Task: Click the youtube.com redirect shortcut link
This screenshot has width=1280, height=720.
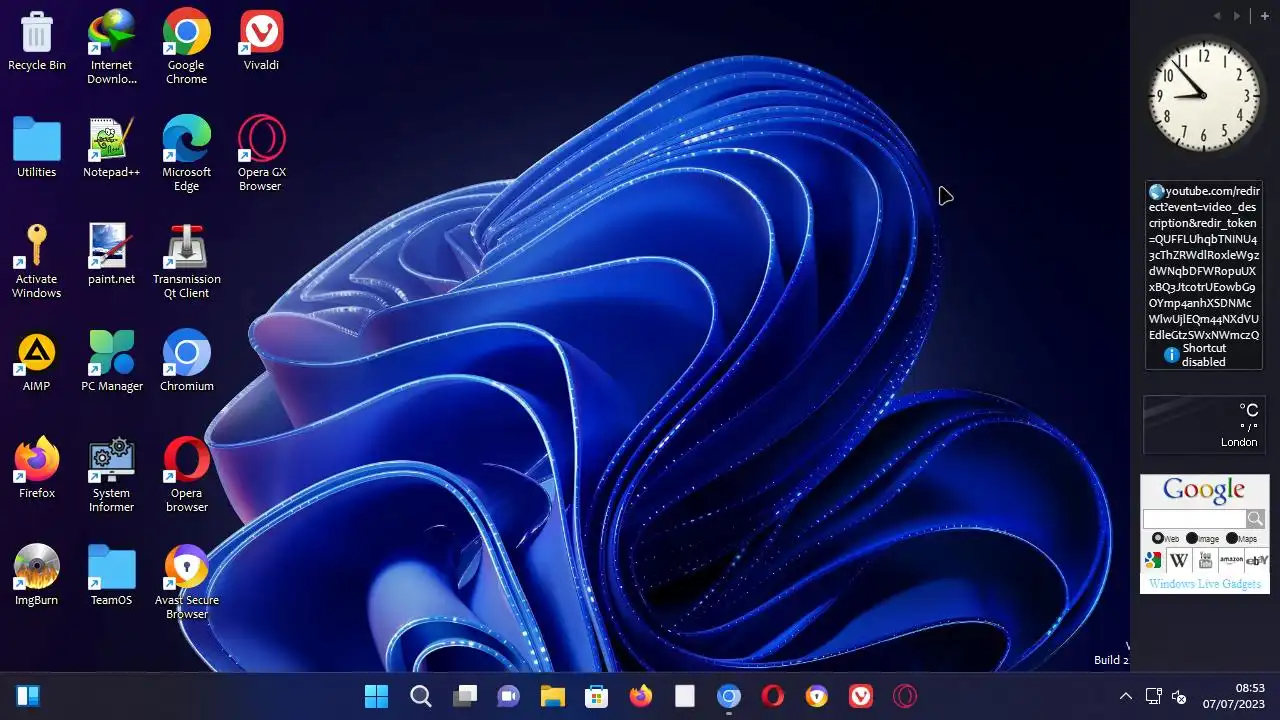Action: (1204, 263)
